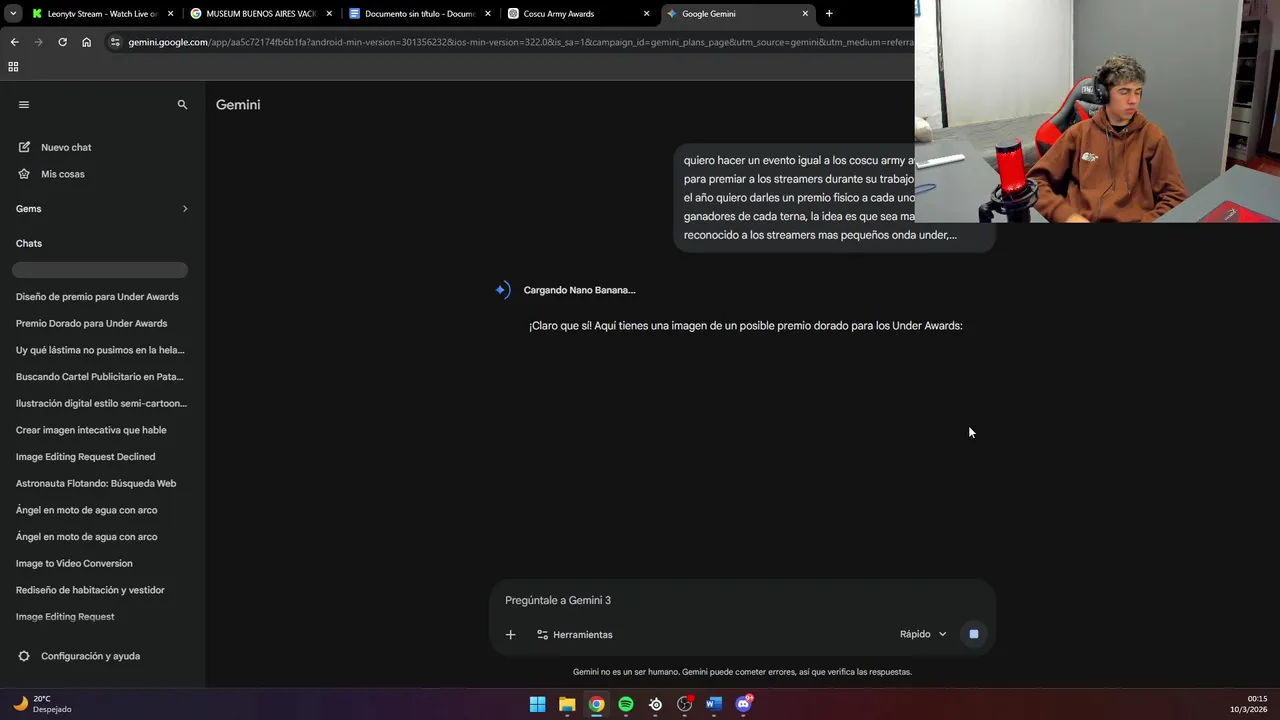Open chat 'Ilustración digital estilo semi-cartoon'
Image resolution: width=1280 pixels, height=720 pixels.
[x=101, y=403]
